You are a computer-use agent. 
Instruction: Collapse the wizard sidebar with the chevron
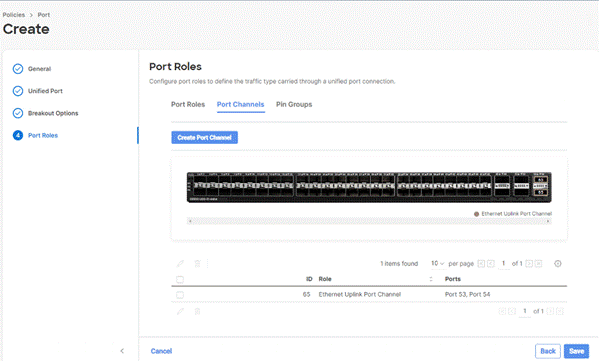coord(122,351)
